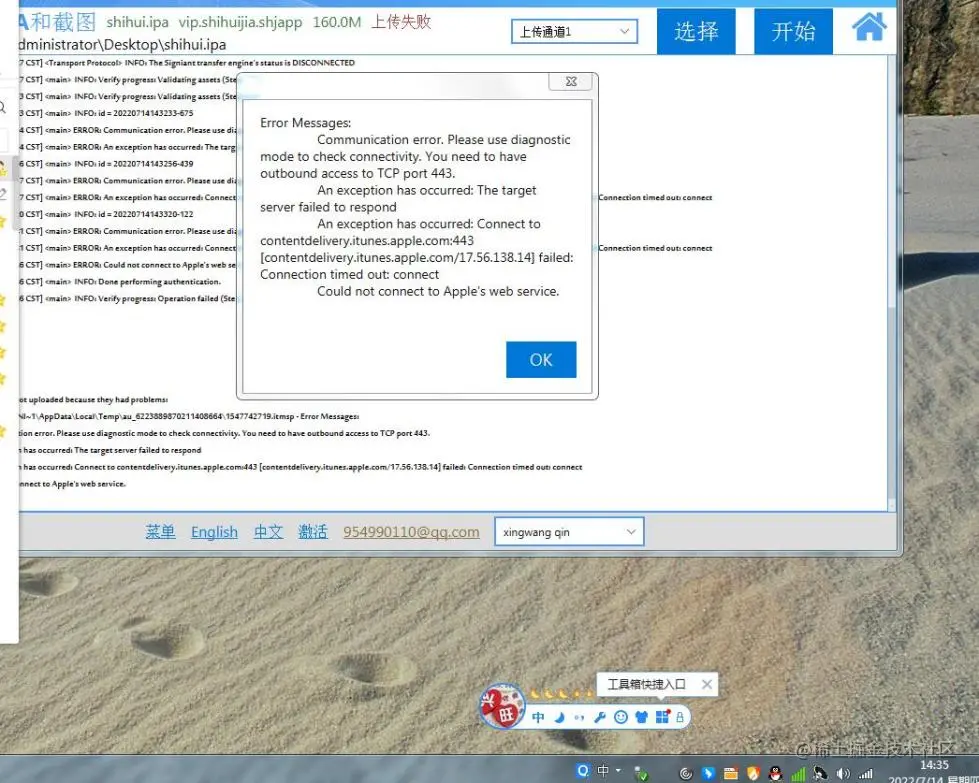Open the 菜单 menu at the bottom
Screen dimensions: 979x783
click(159, 531)
